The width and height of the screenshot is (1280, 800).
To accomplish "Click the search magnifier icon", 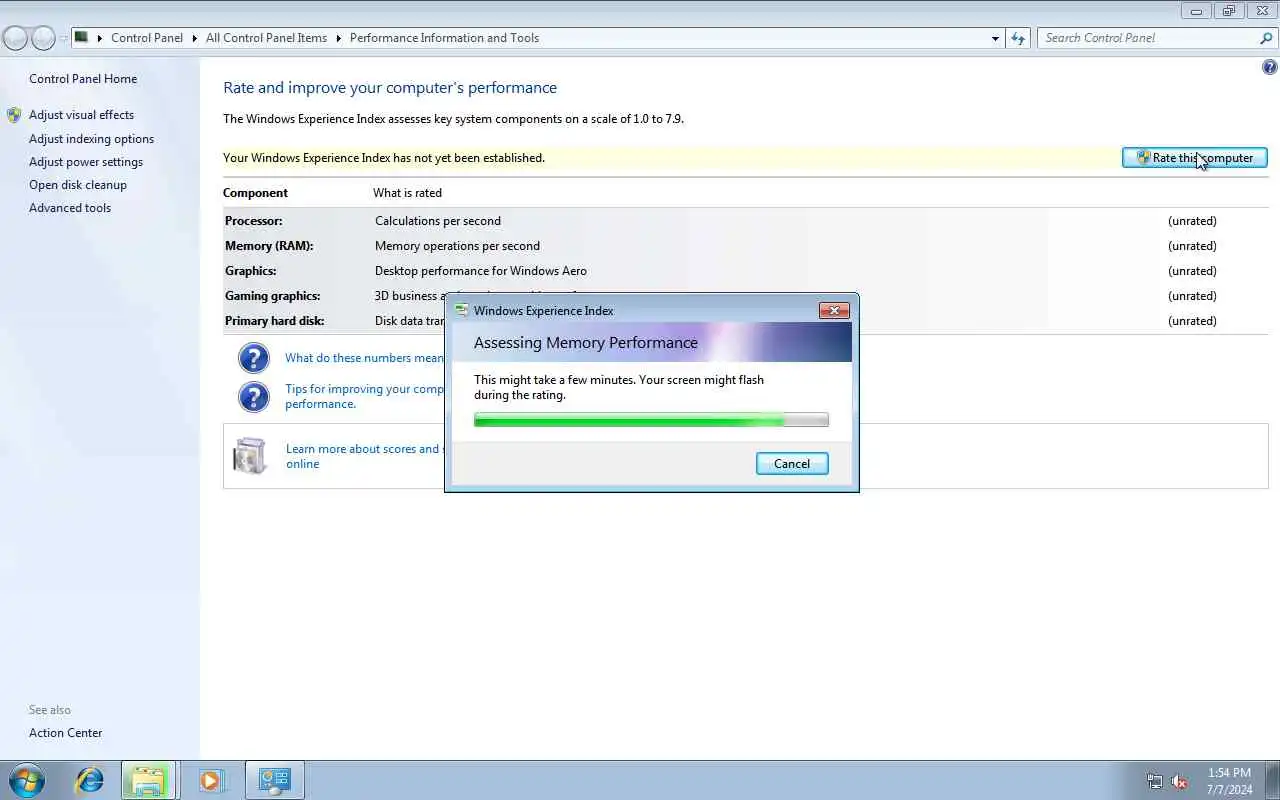I will click(1266, 38).
